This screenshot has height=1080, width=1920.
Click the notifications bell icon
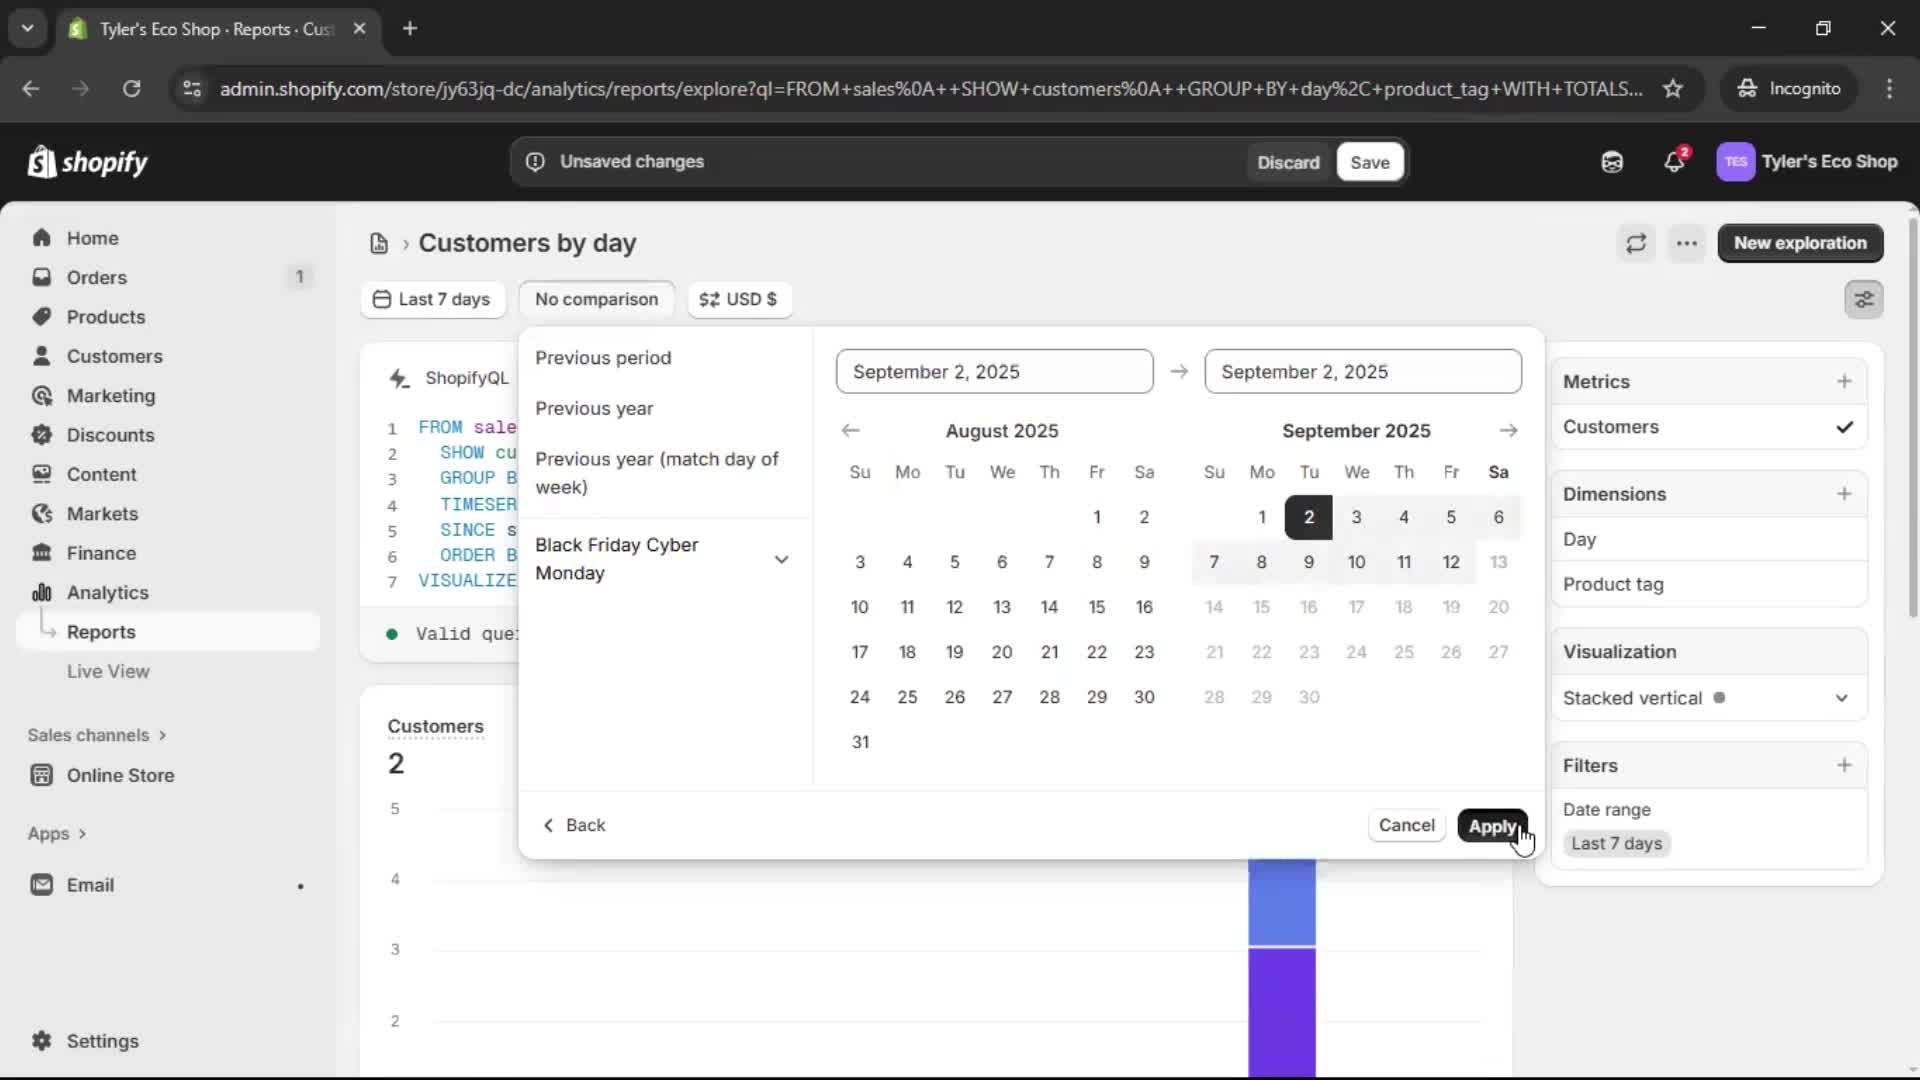pos(1674,162)
